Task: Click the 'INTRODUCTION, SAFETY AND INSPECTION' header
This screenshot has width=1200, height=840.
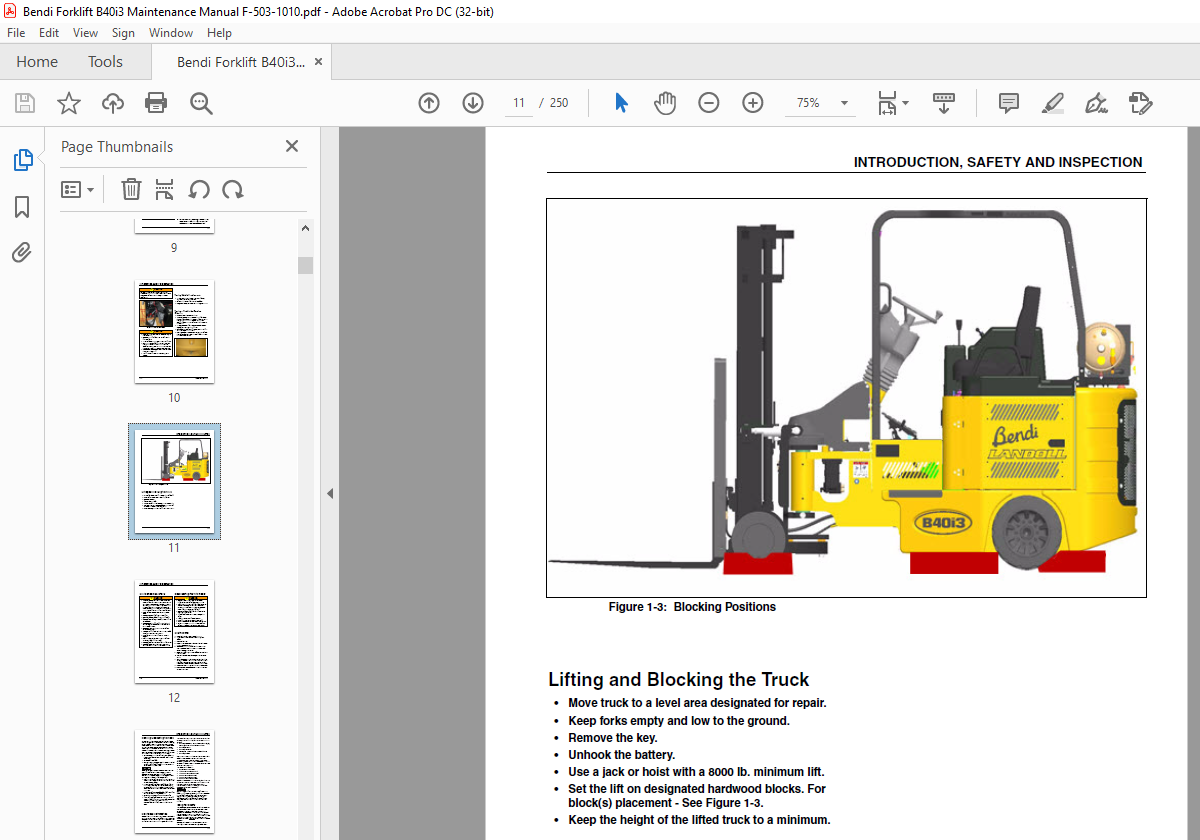Action: [998, 162]
